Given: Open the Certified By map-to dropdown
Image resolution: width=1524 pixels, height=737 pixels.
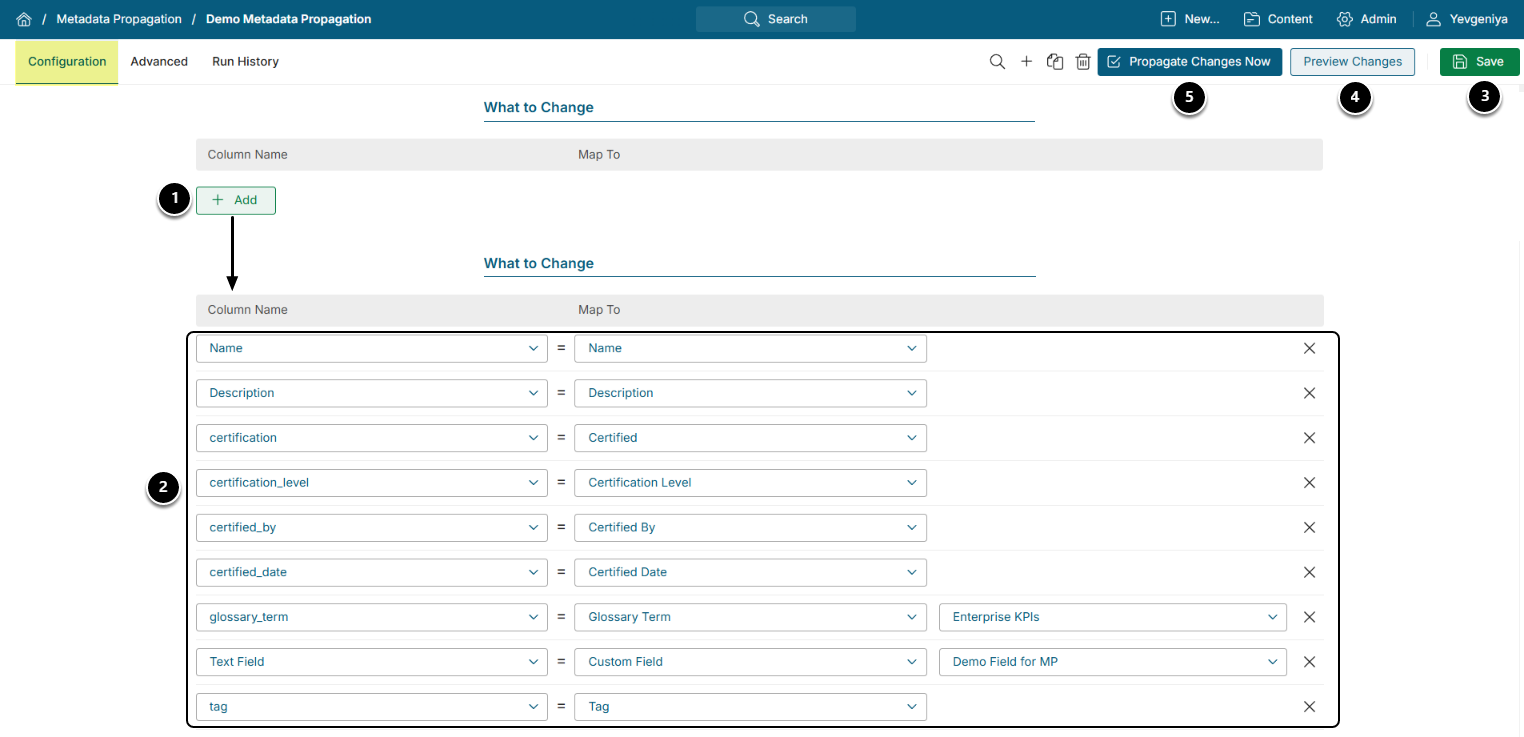Looking at the screenshot, I should click(750, 528).
